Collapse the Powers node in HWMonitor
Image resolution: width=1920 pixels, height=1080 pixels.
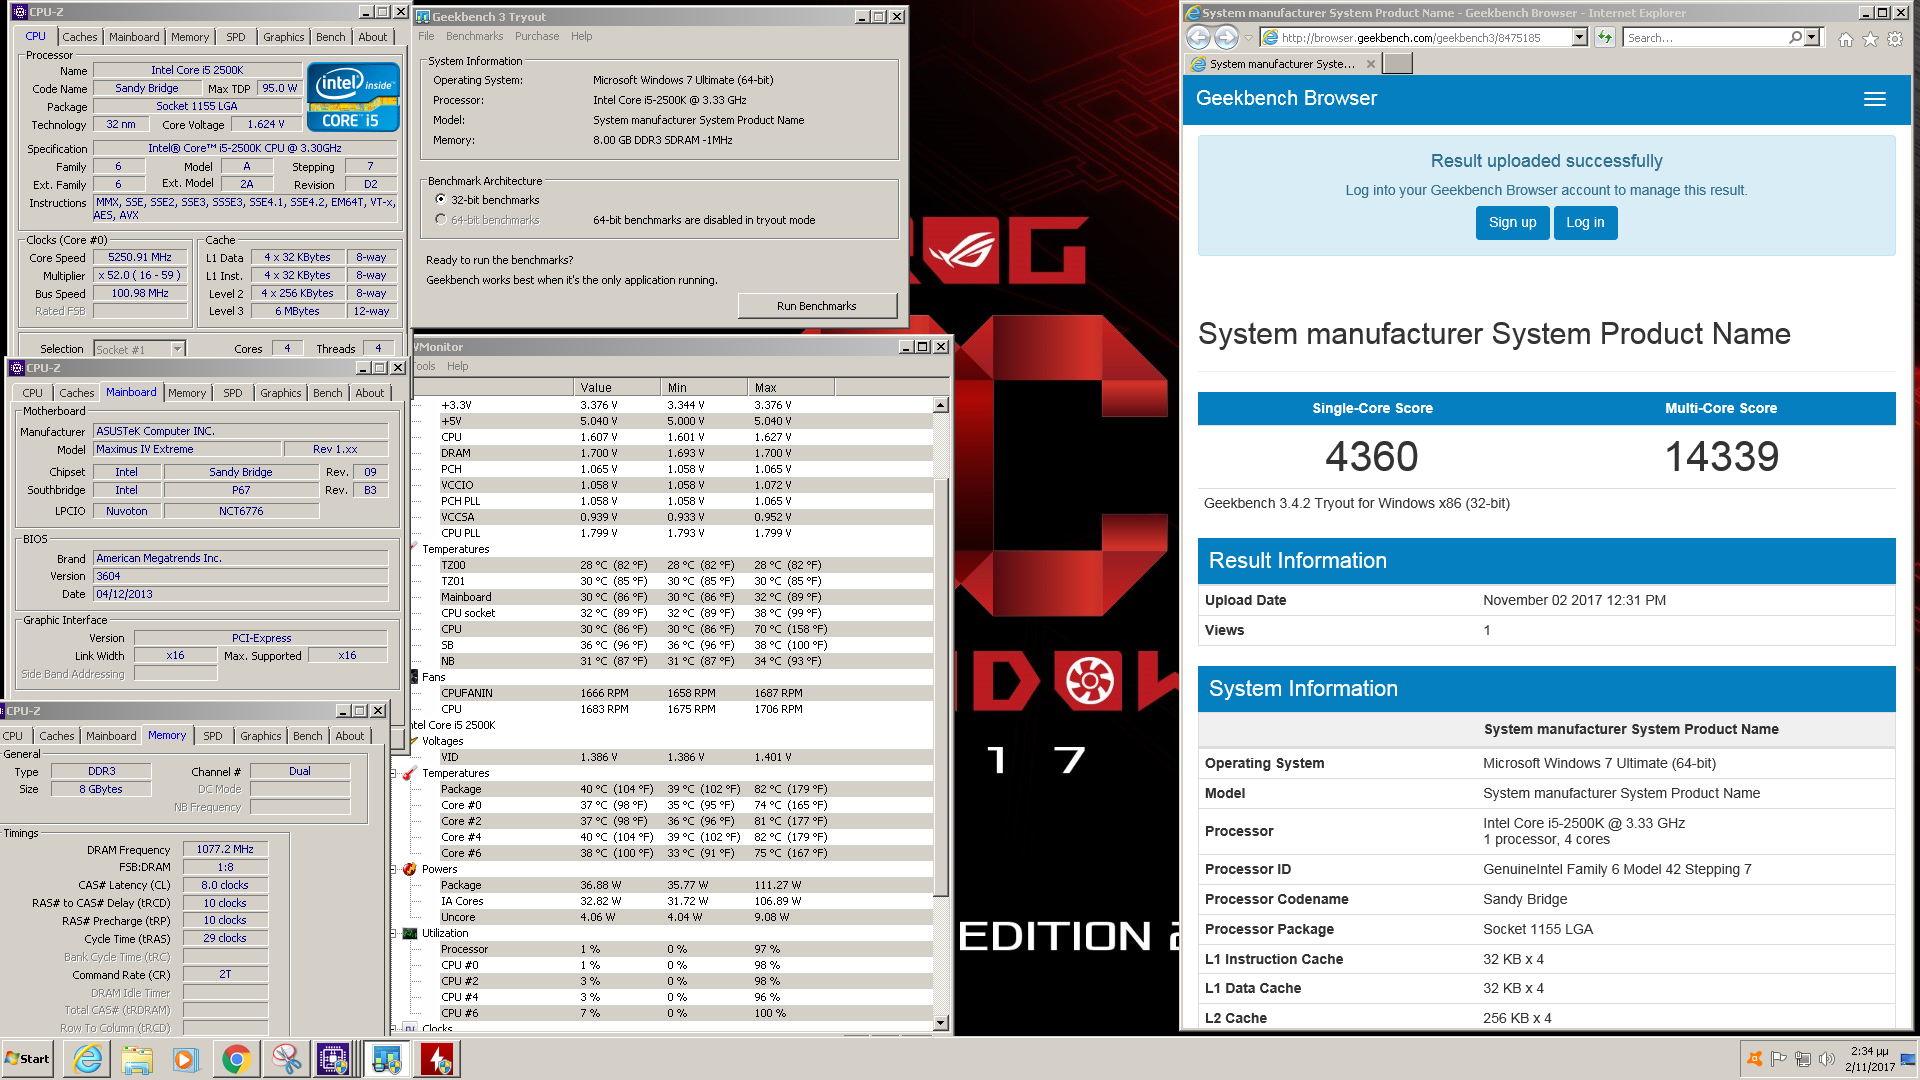pyautogui.click(x=394, y=869)
